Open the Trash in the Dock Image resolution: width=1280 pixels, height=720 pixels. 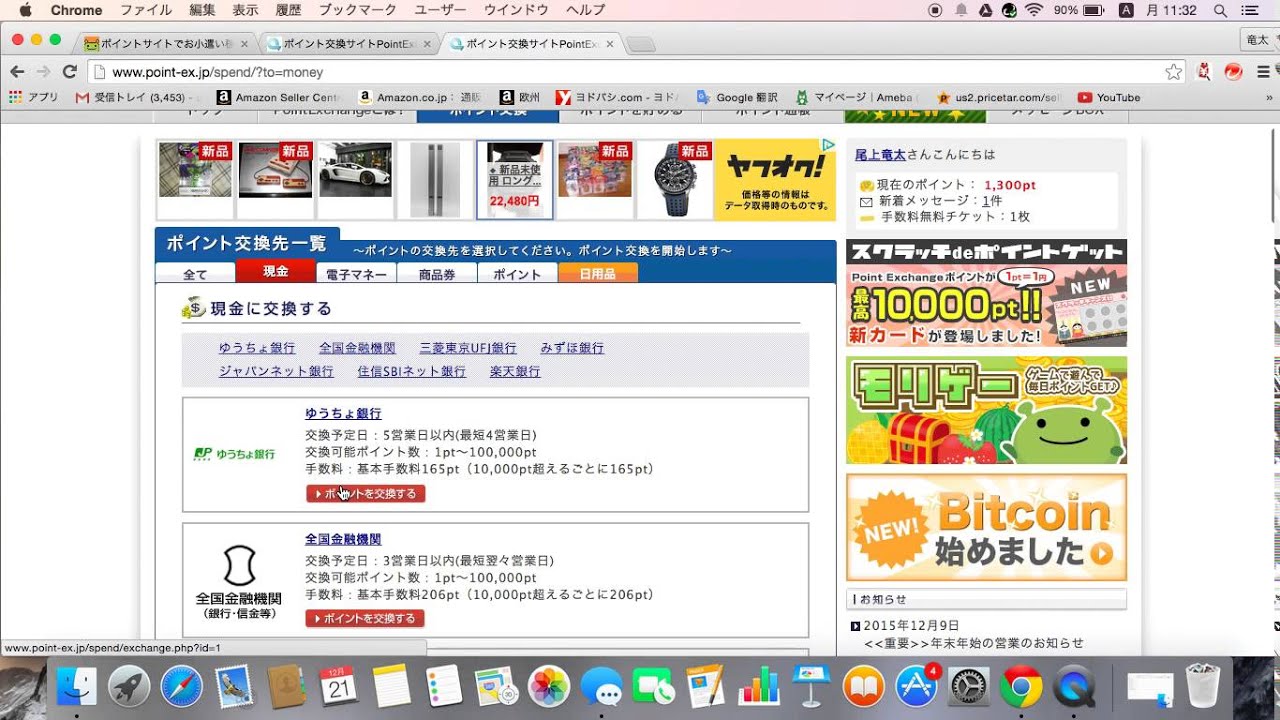click(x=1202, y=686)
